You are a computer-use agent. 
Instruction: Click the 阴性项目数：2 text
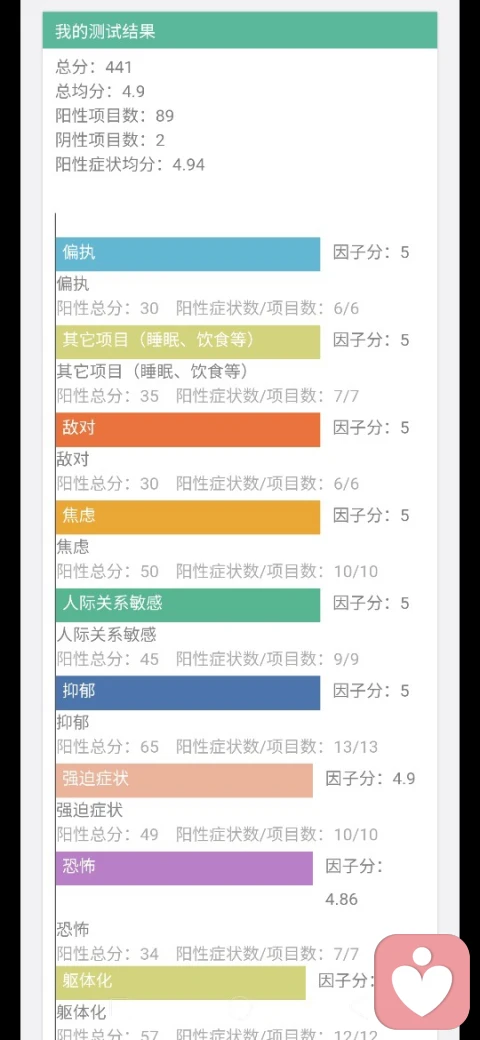pyautogui.click(x=110, y=140)
